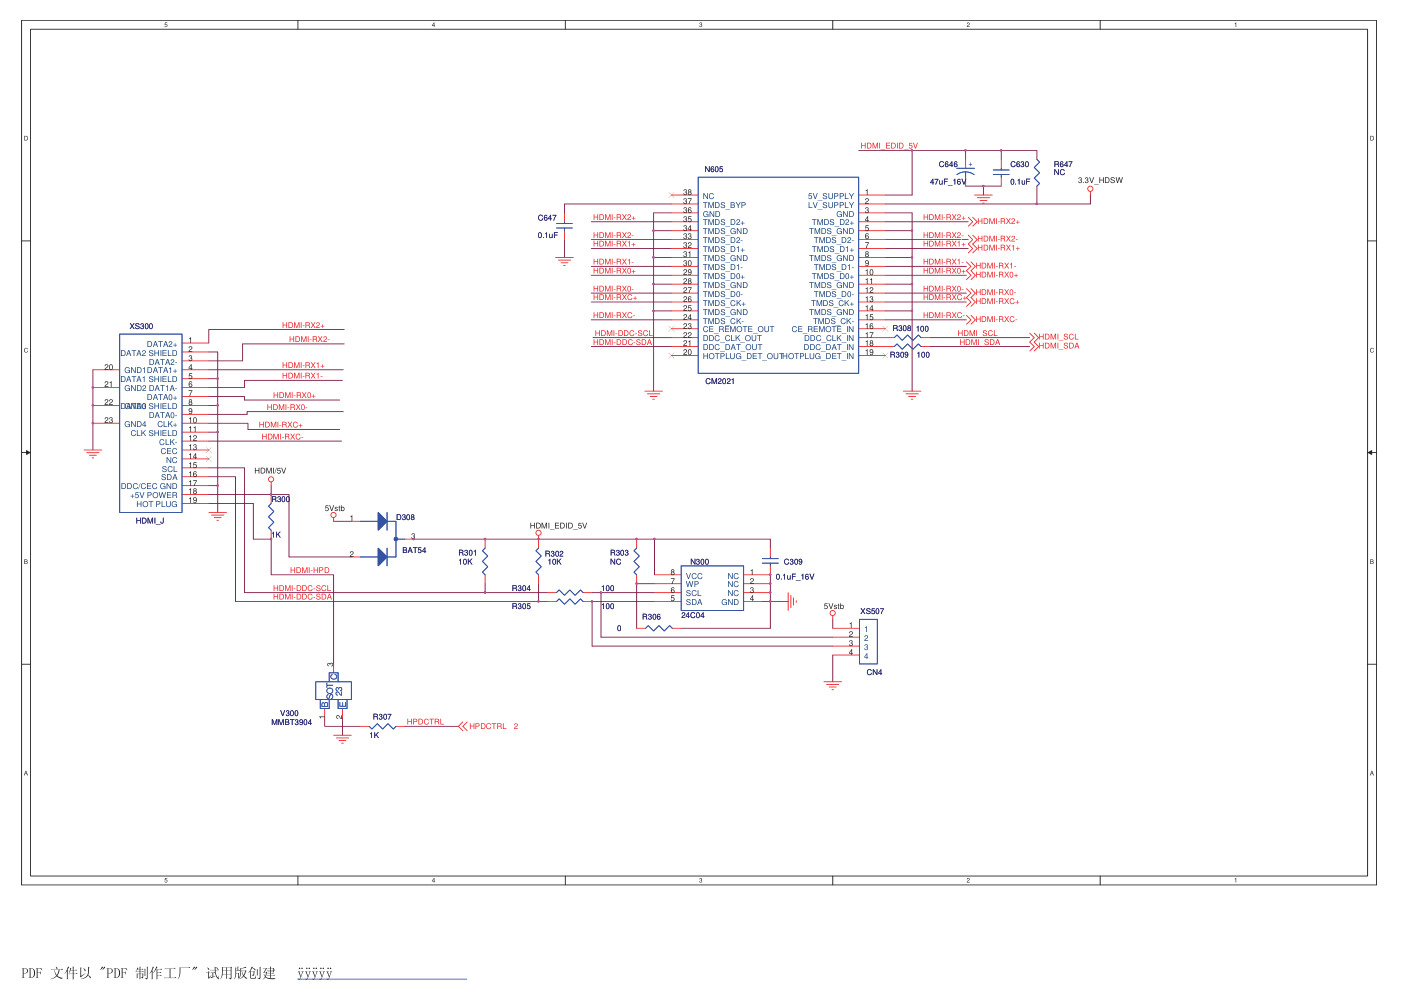Viewport: 1404px width, 993px height.
Task: Click the BAT54 diode part name
Action: 414,551
